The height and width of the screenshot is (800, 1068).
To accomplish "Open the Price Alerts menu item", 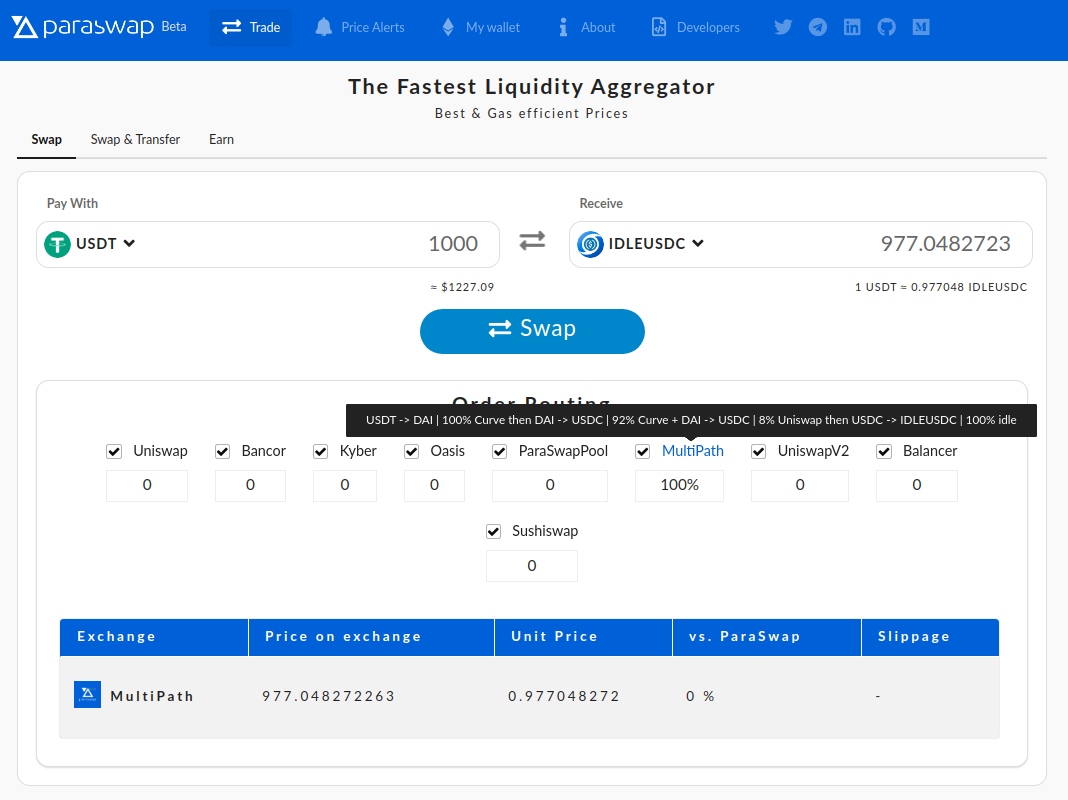I will click(x=360, y=27).
